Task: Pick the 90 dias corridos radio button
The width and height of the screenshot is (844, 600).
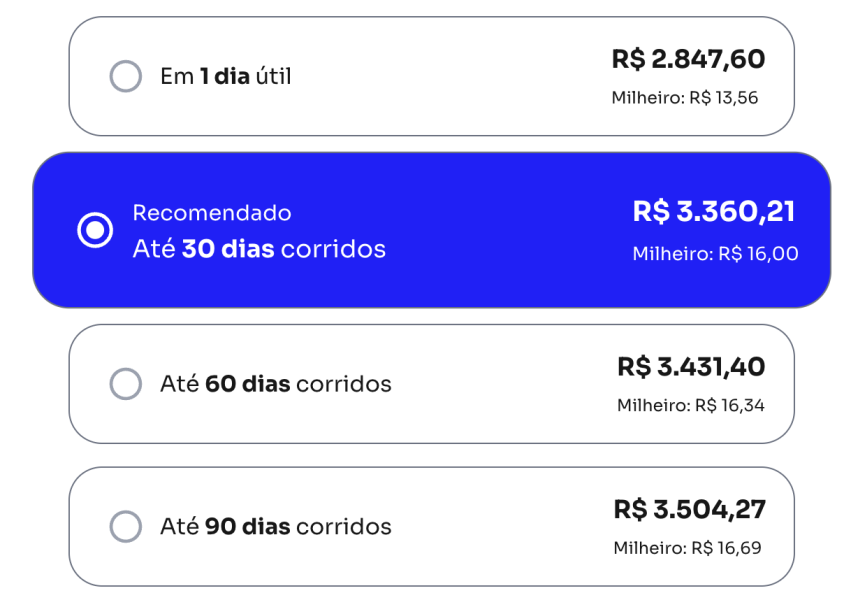Action: pyautogui.click(x=125, y=526)
